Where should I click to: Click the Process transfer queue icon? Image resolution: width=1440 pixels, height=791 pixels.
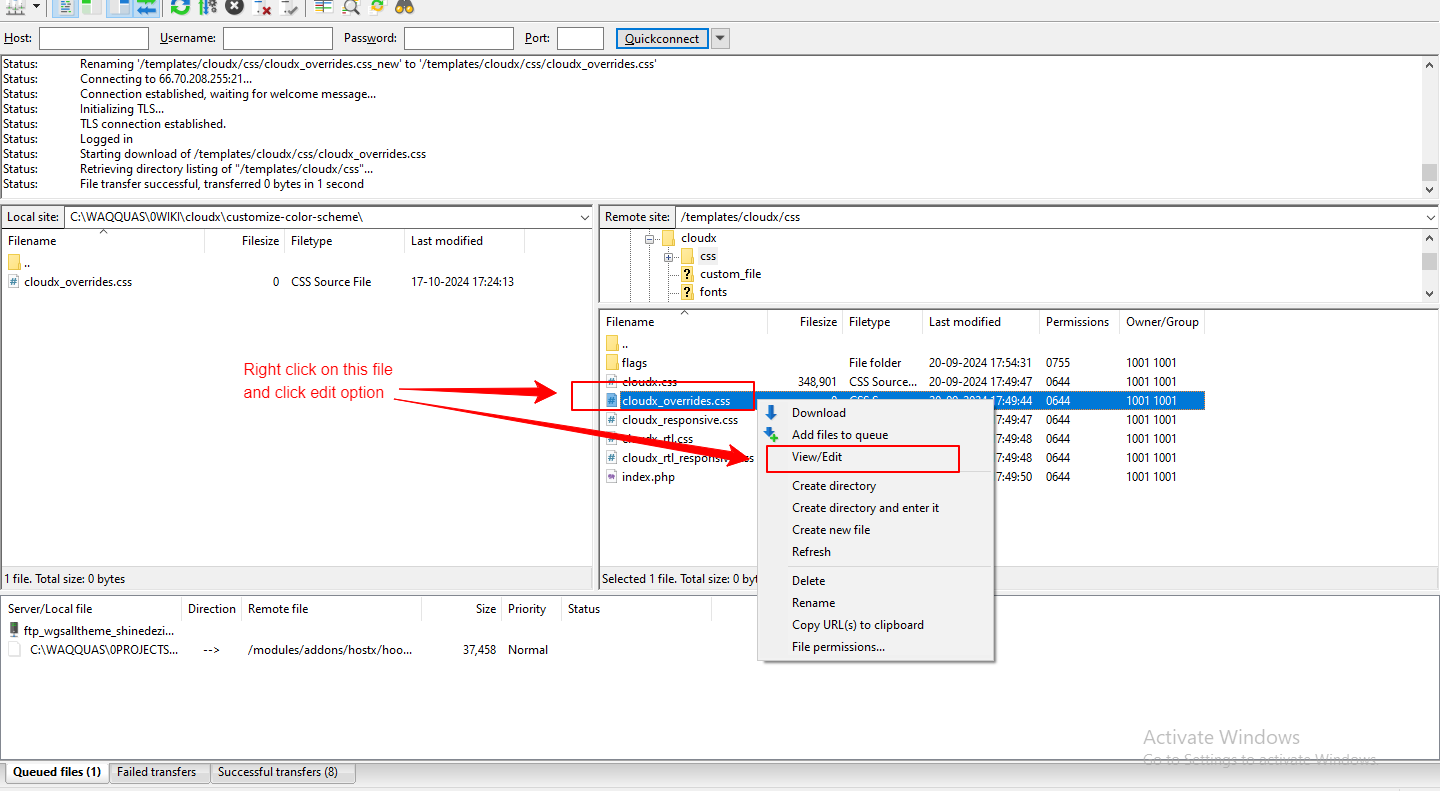pos(207,7)
